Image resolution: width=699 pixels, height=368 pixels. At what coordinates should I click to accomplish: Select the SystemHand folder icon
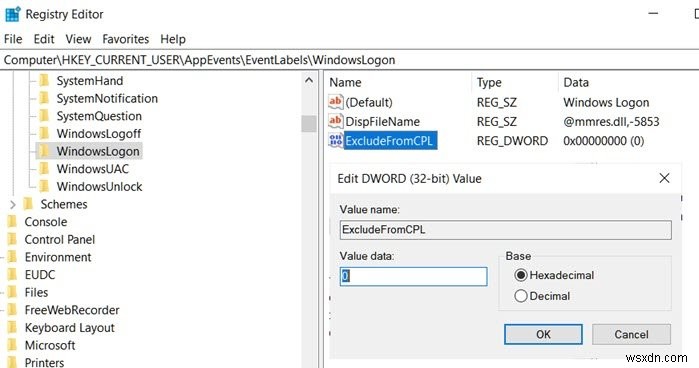(44, 81)
